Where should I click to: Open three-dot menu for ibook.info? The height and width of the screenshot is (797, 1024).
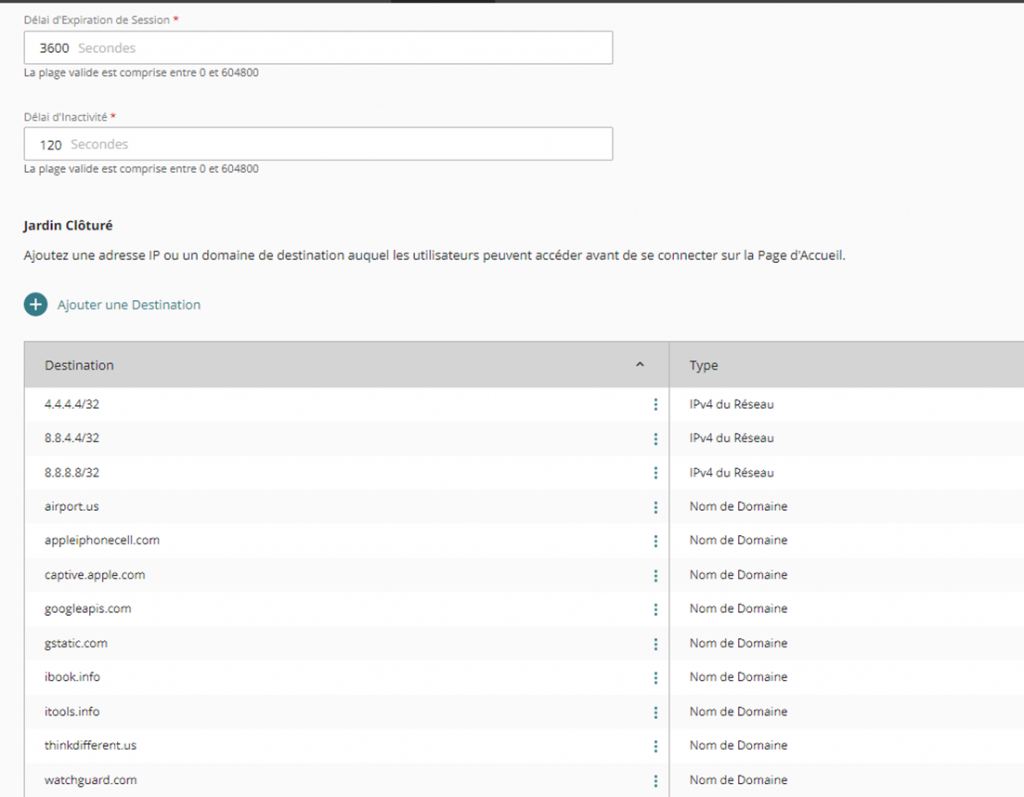point(655,678)
